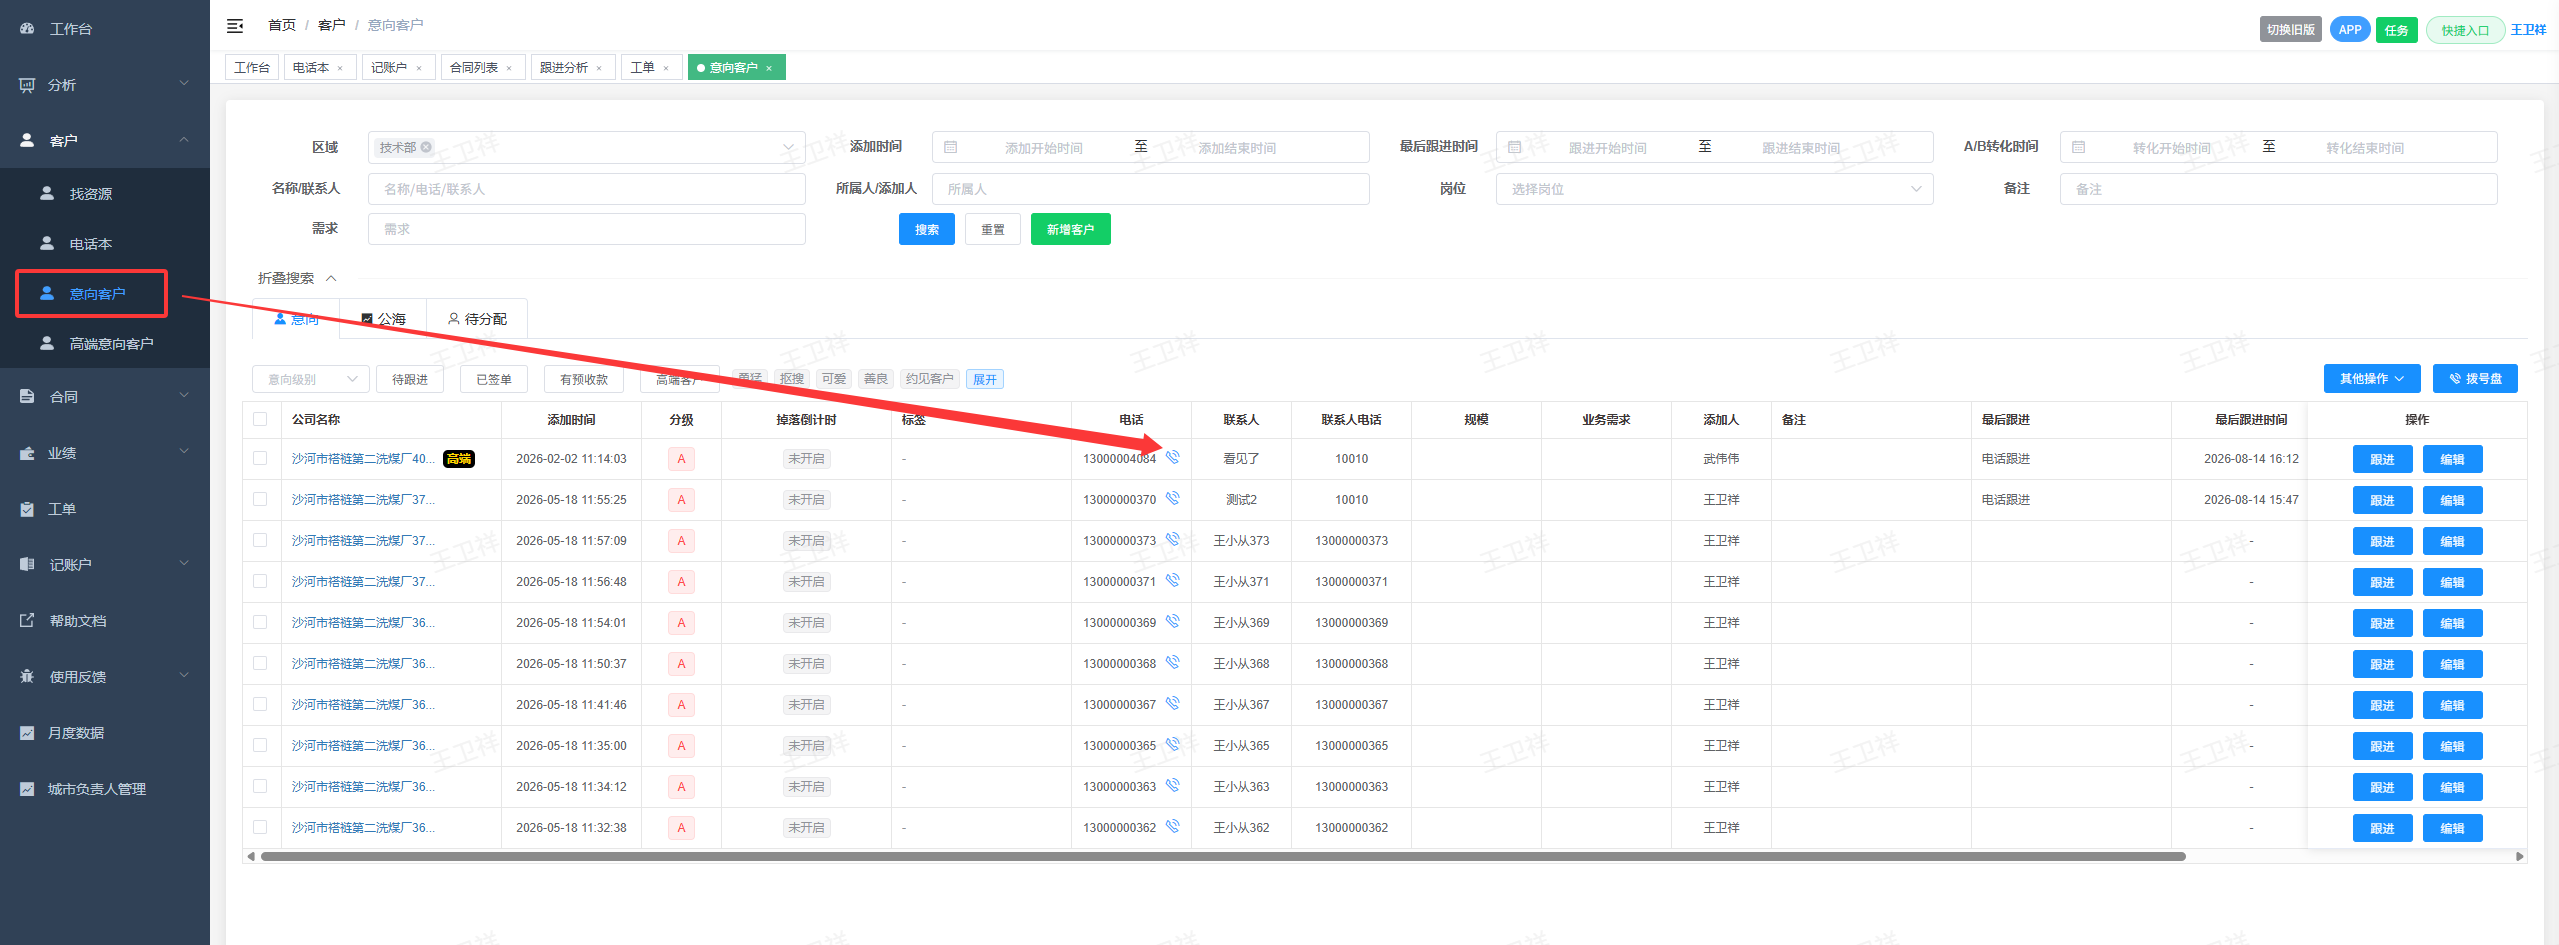Click the blue 搜索 button

927,230
